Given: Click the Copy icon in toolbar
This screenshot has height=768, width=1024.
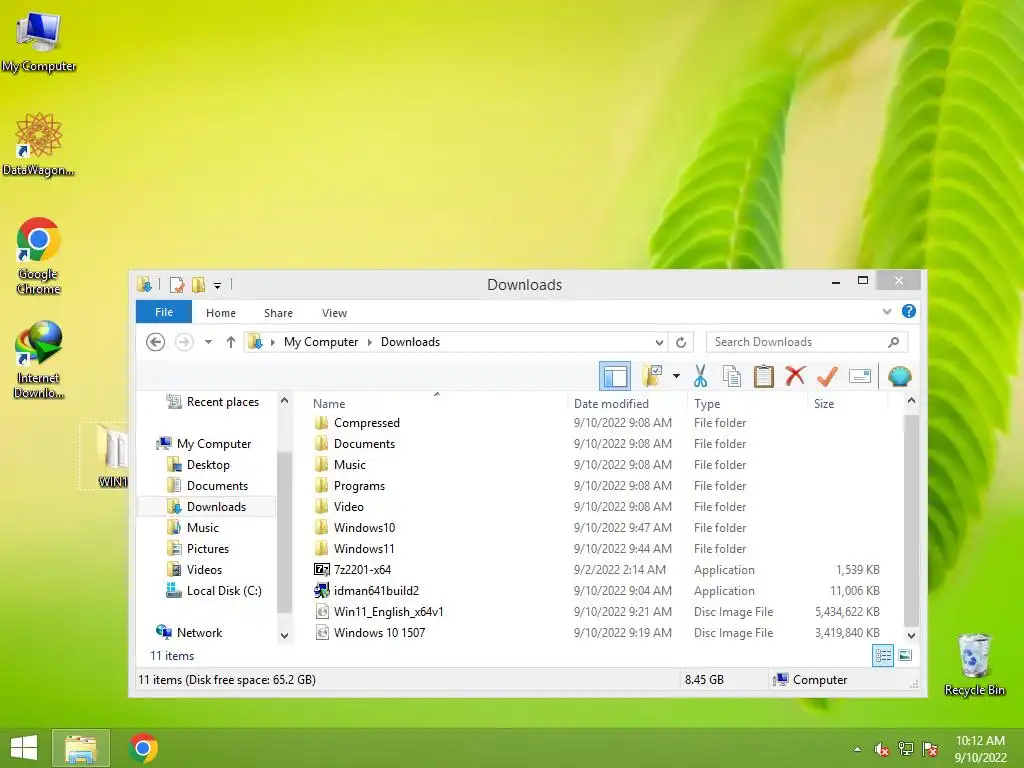Looking at the screenshot, I should click(x=732, y=376).
